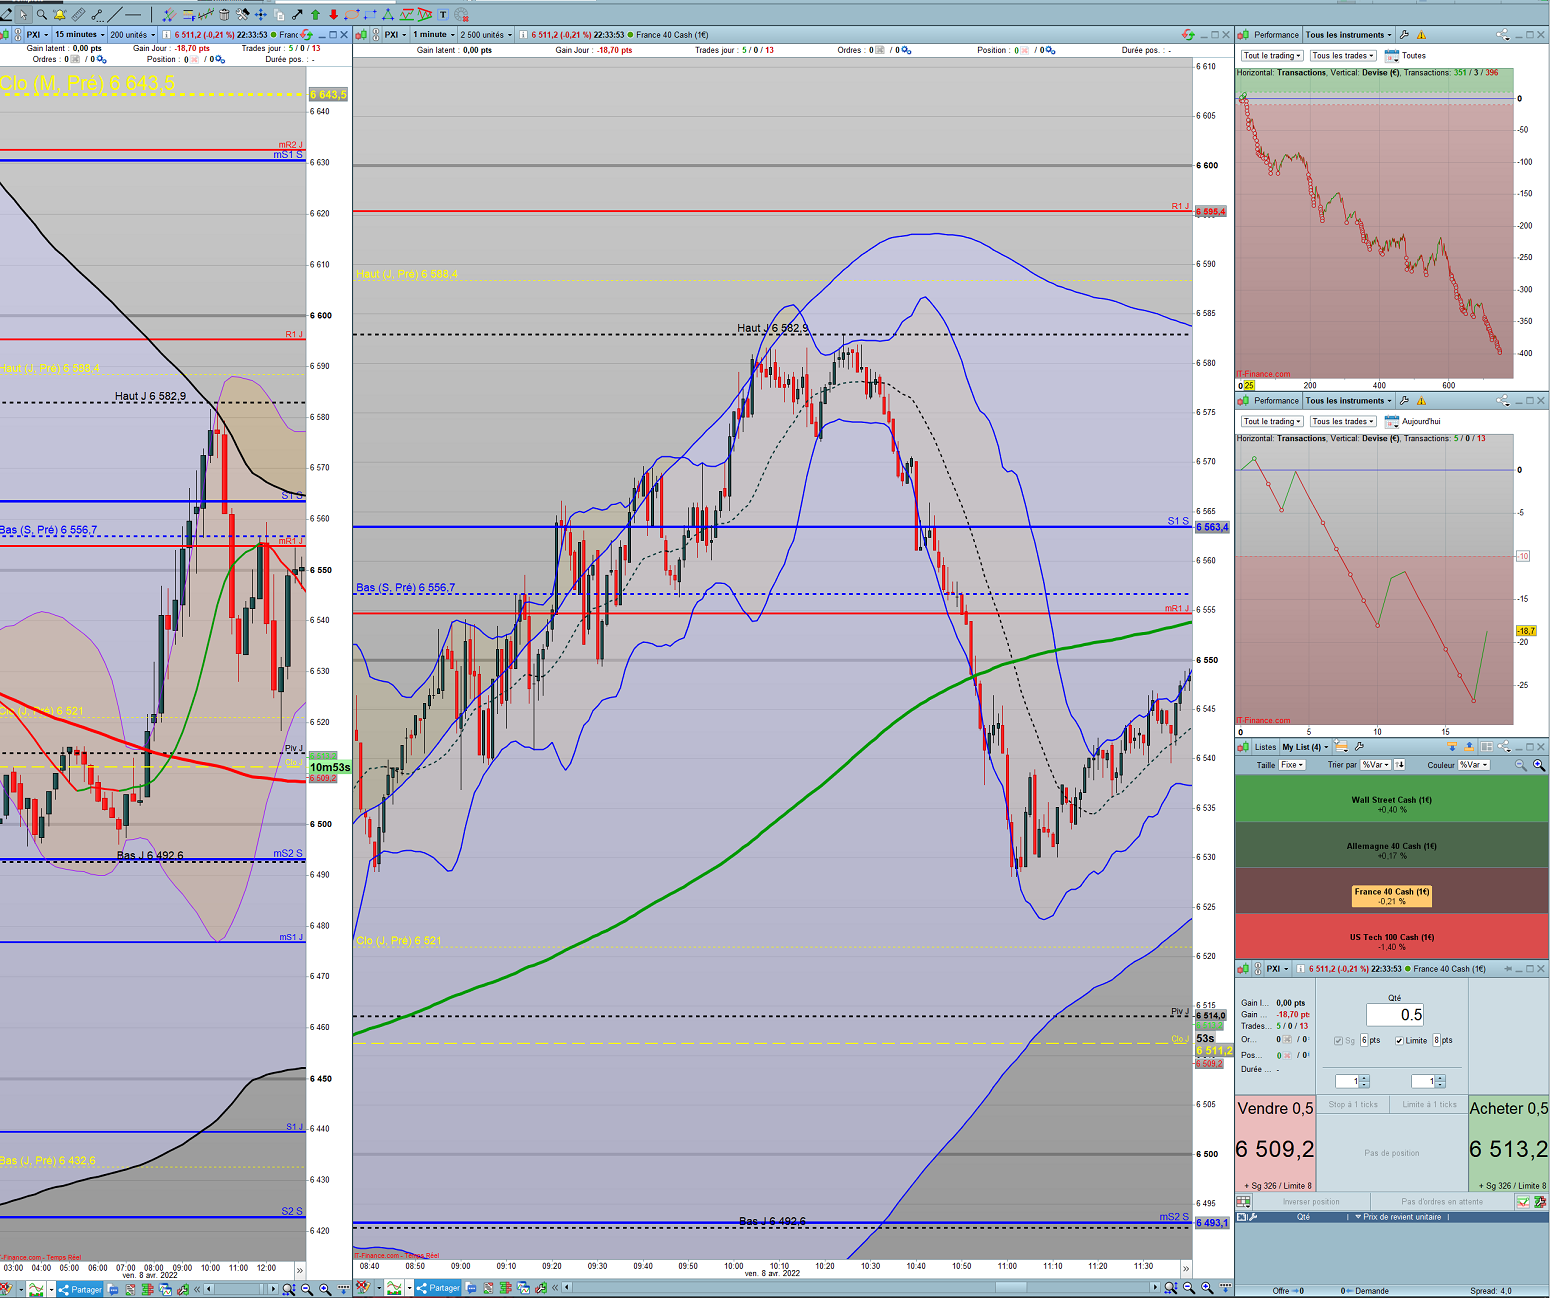Select the pencil drawing tool
1550x1298 pixels.
[6, 14]
